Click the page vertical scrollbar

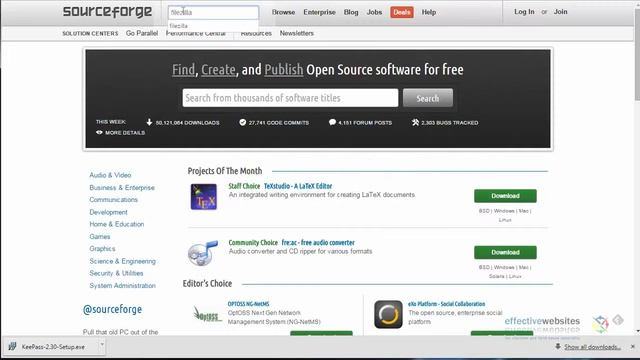point(637,53)
